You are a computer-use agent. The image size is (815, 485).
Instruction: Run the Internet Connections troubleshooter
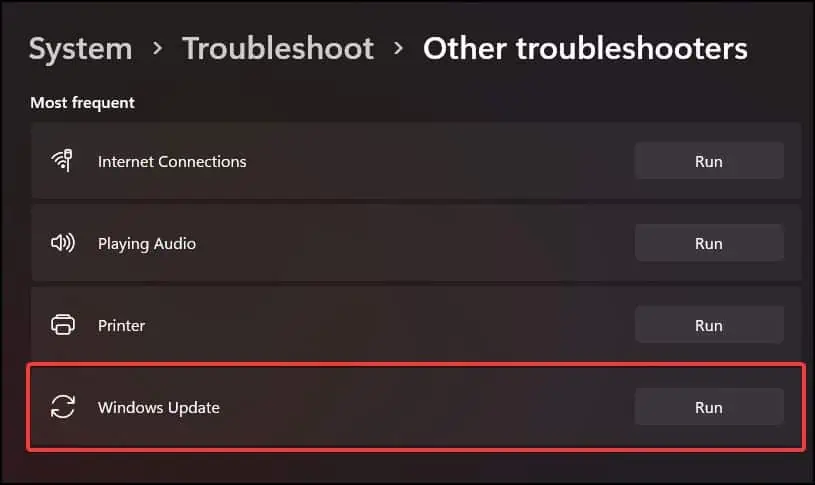point(708,161)
